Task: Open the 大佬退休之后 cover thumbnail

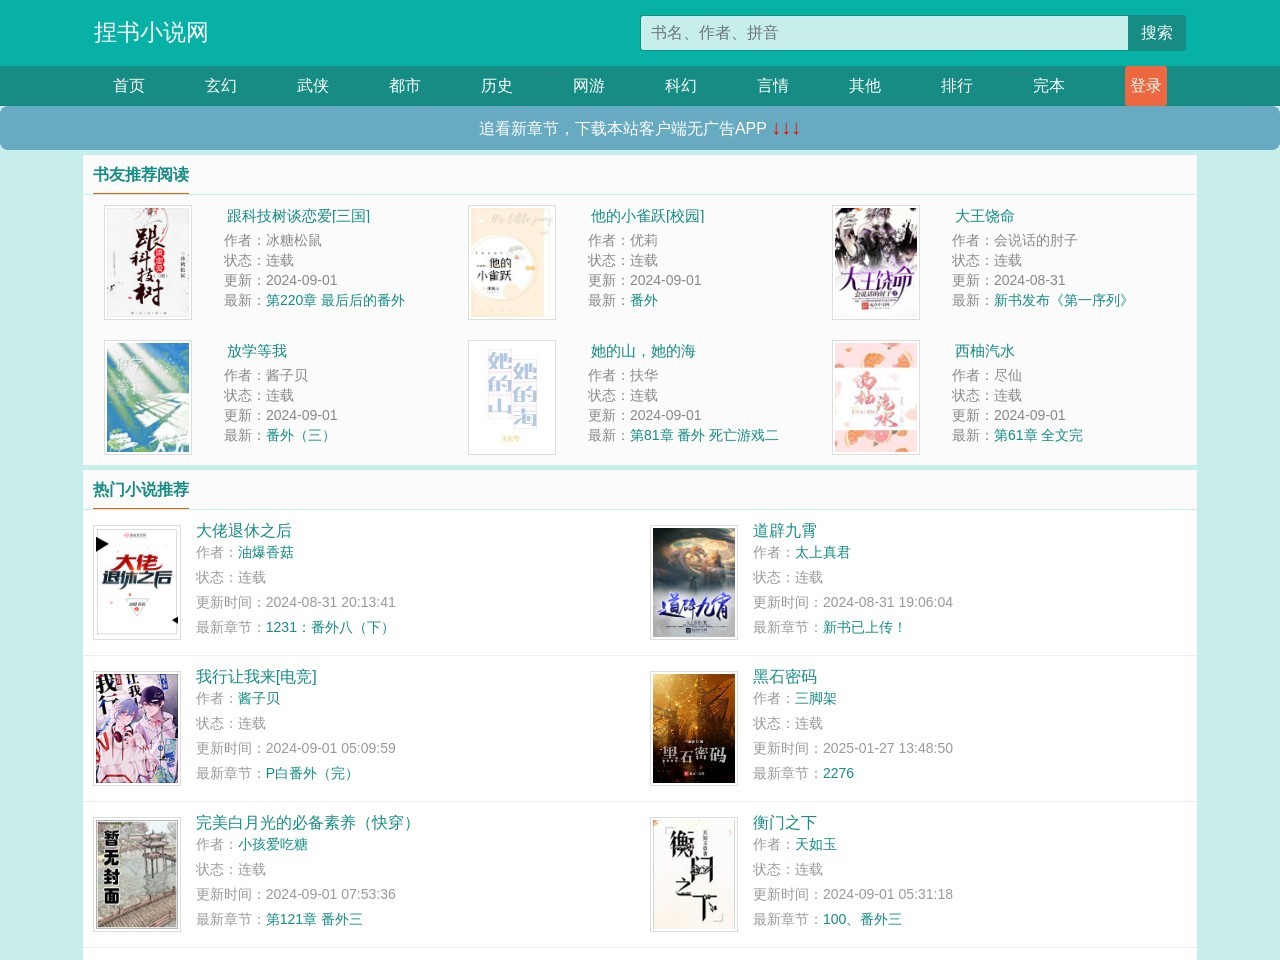Action: (137, 582)
